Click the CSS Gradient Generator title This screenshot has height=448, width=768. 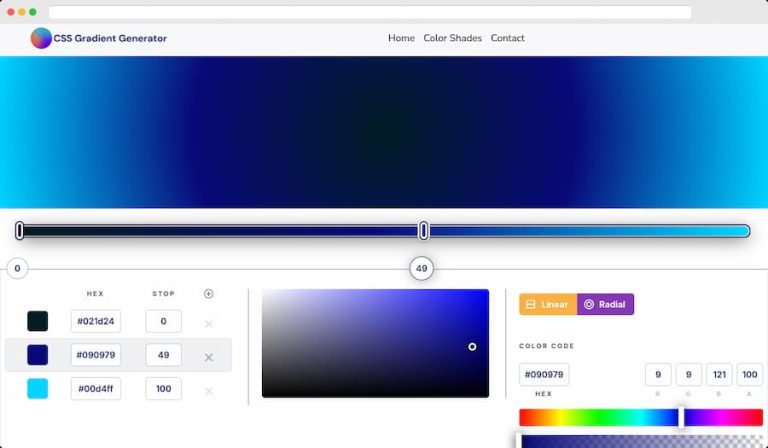coord(110,38)
